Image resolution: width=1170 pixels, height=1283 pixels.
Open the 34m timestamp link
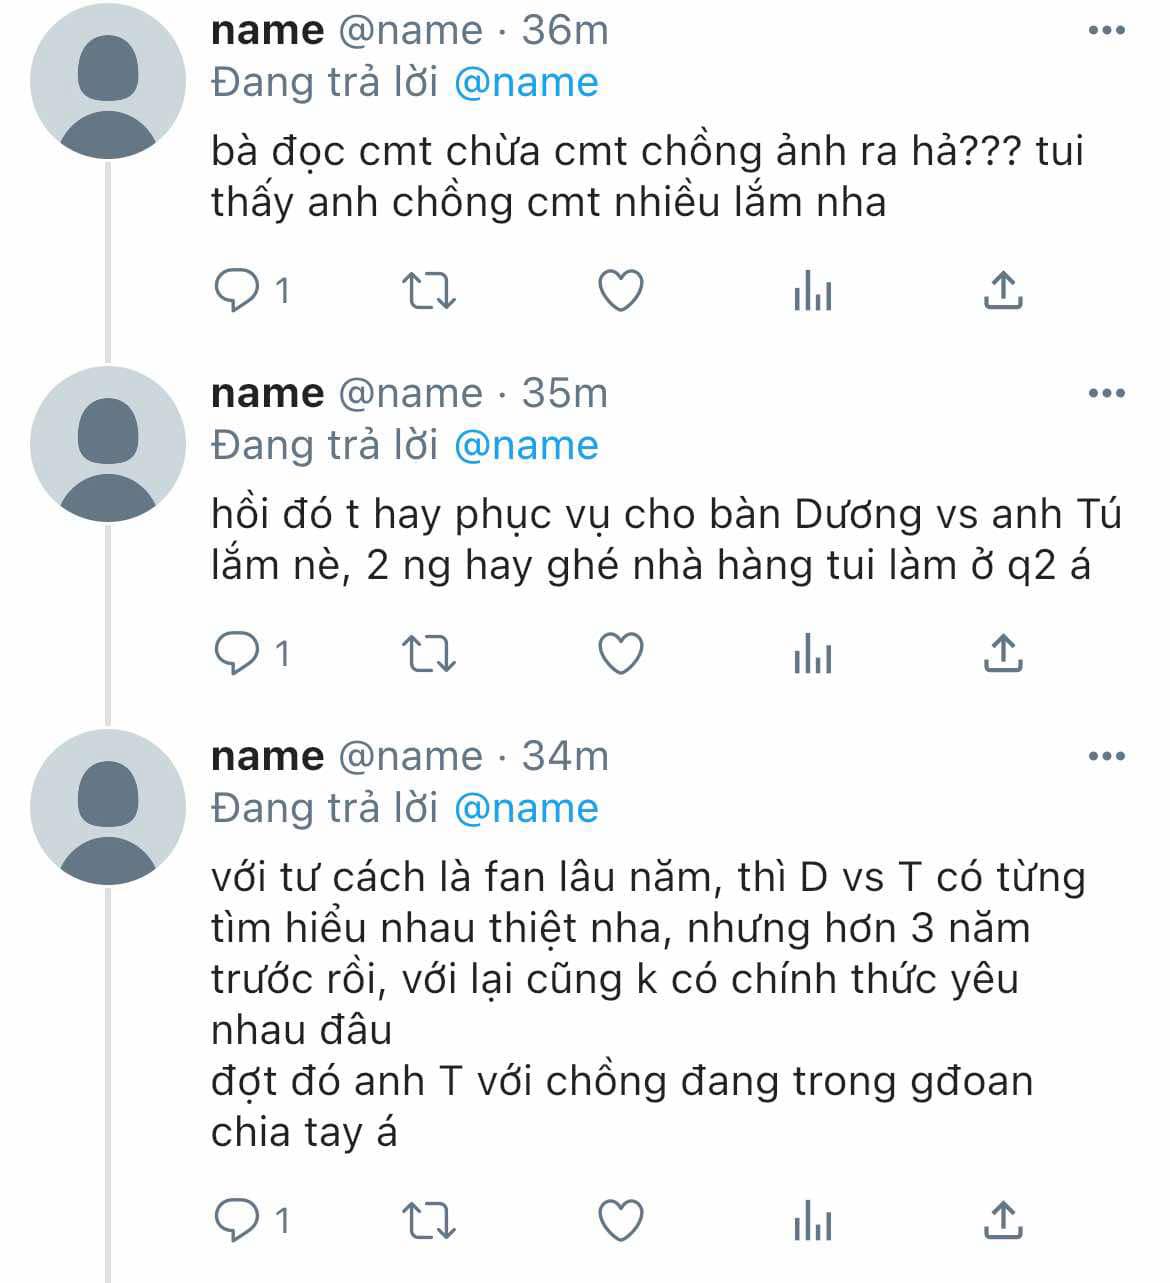click(x=565, y=757)
